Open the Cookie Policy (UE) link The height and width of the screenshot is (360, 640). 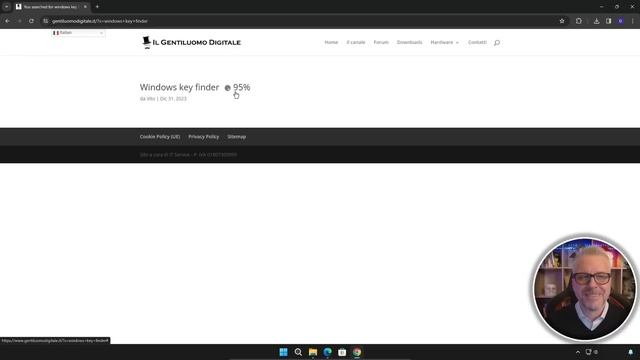coord(160,137)
